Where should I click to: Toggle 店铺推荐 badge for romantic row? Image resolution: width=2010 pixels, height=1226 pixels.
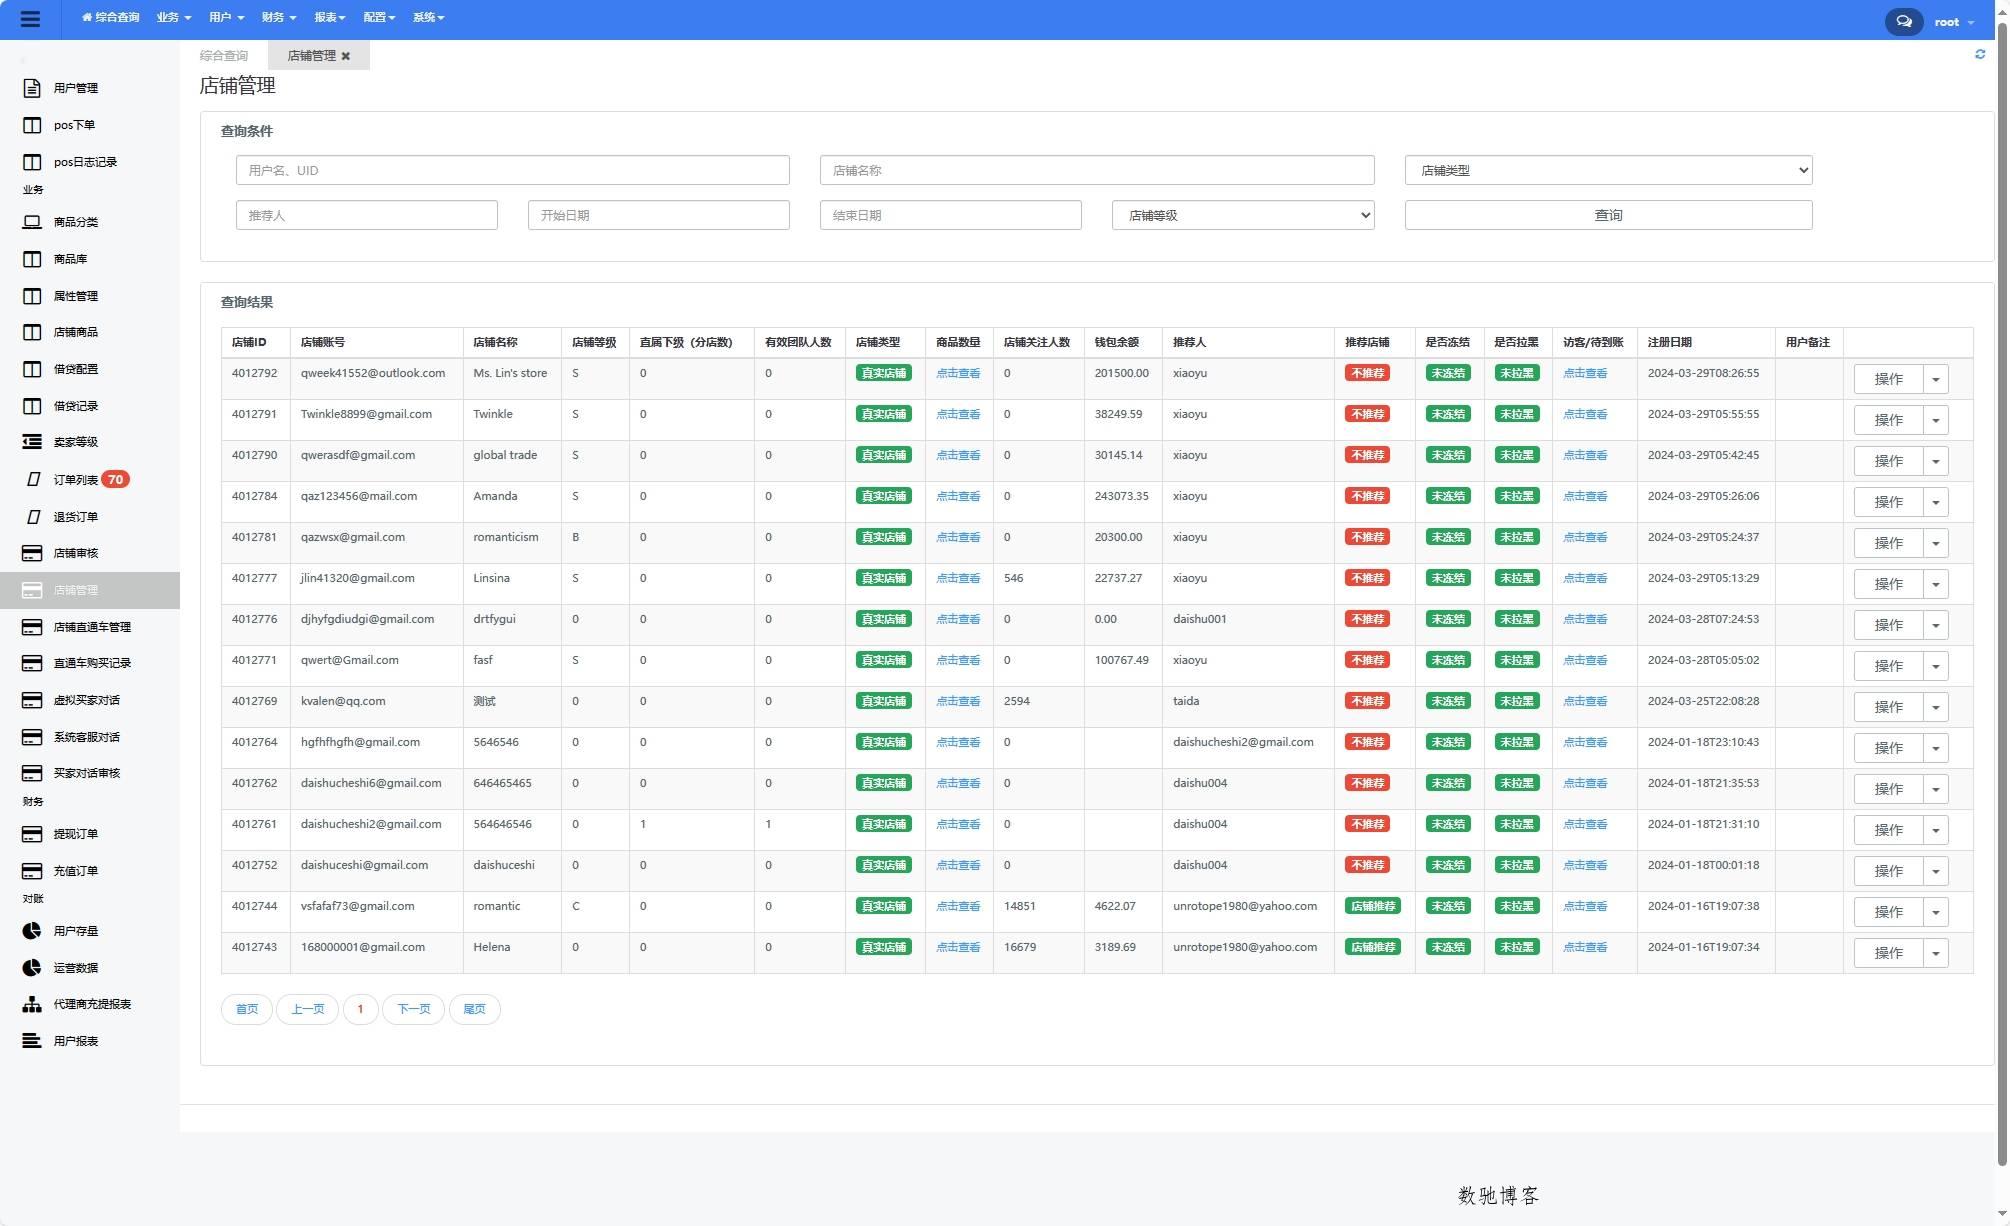1372,906
